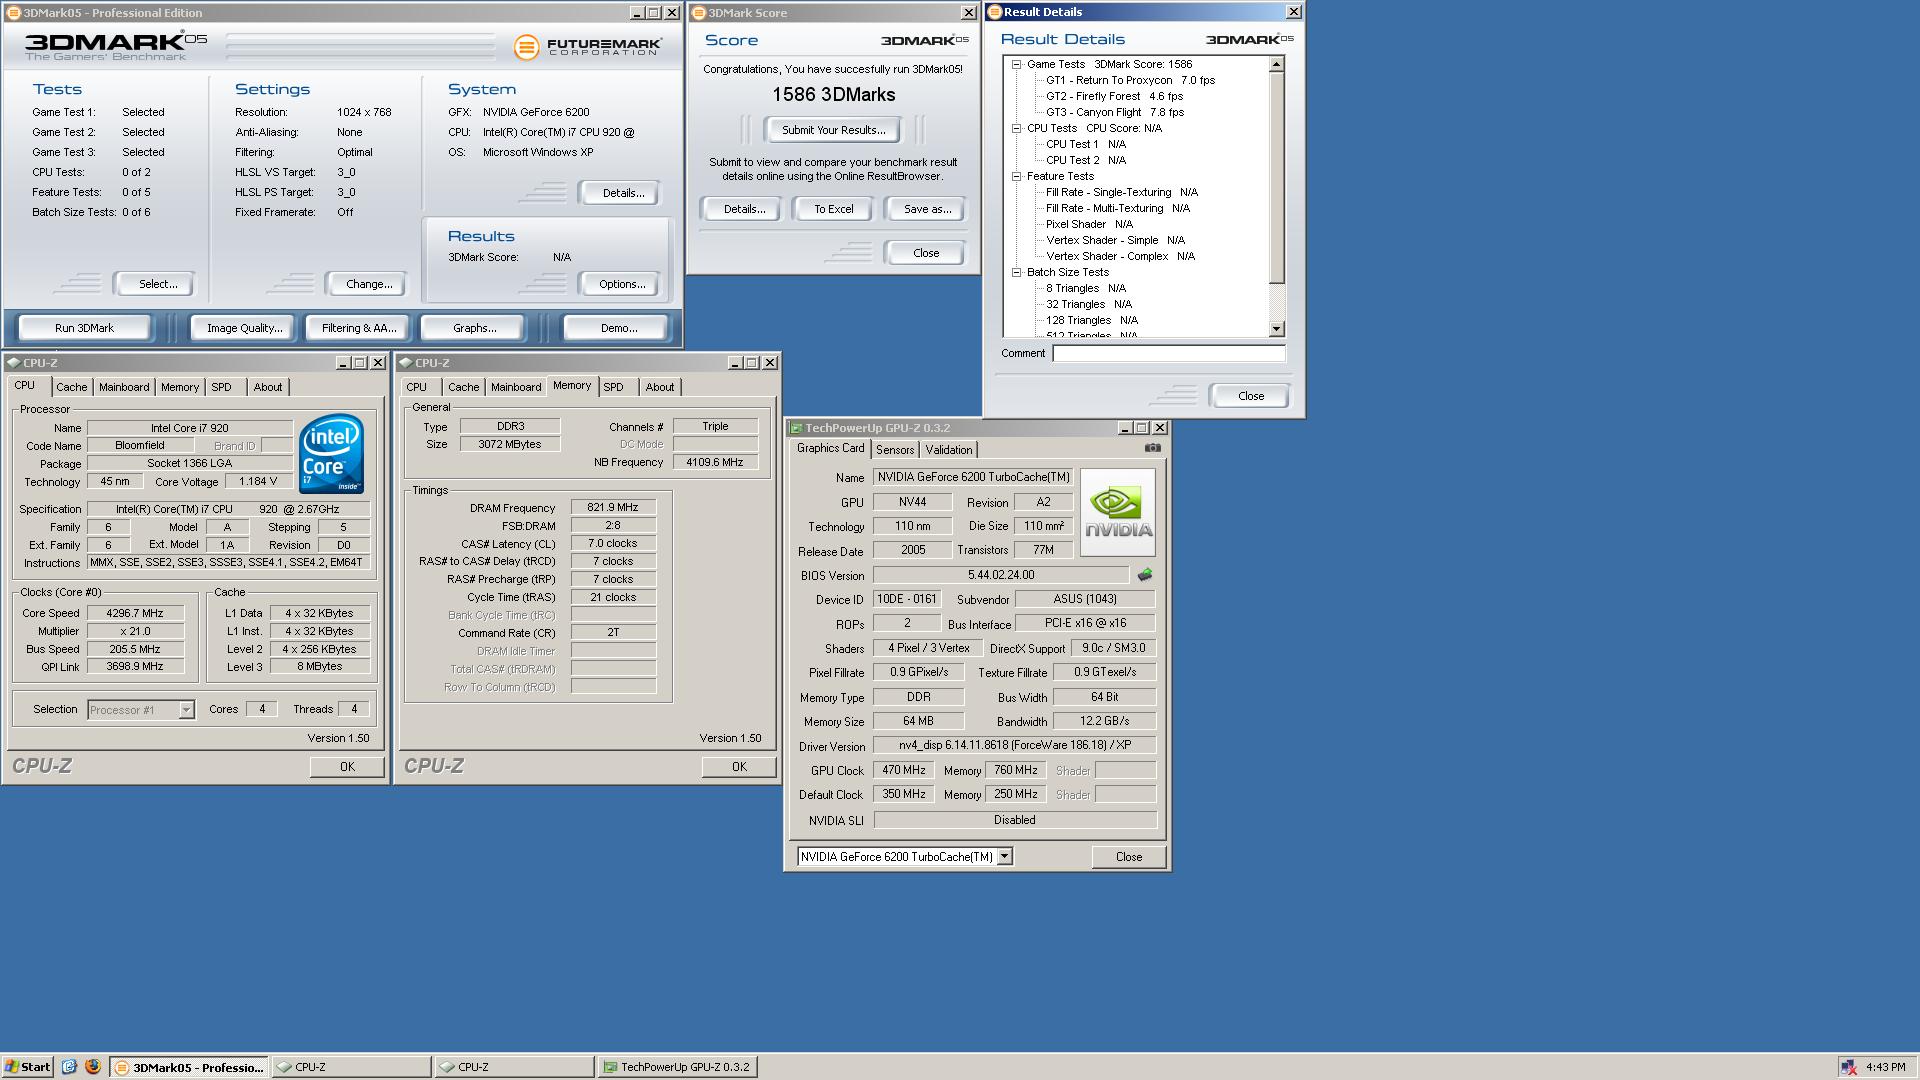Export results To Excel
The height and width of the screenshot is (1080, 1920).
pyautogui.click(x=833, y=209)
